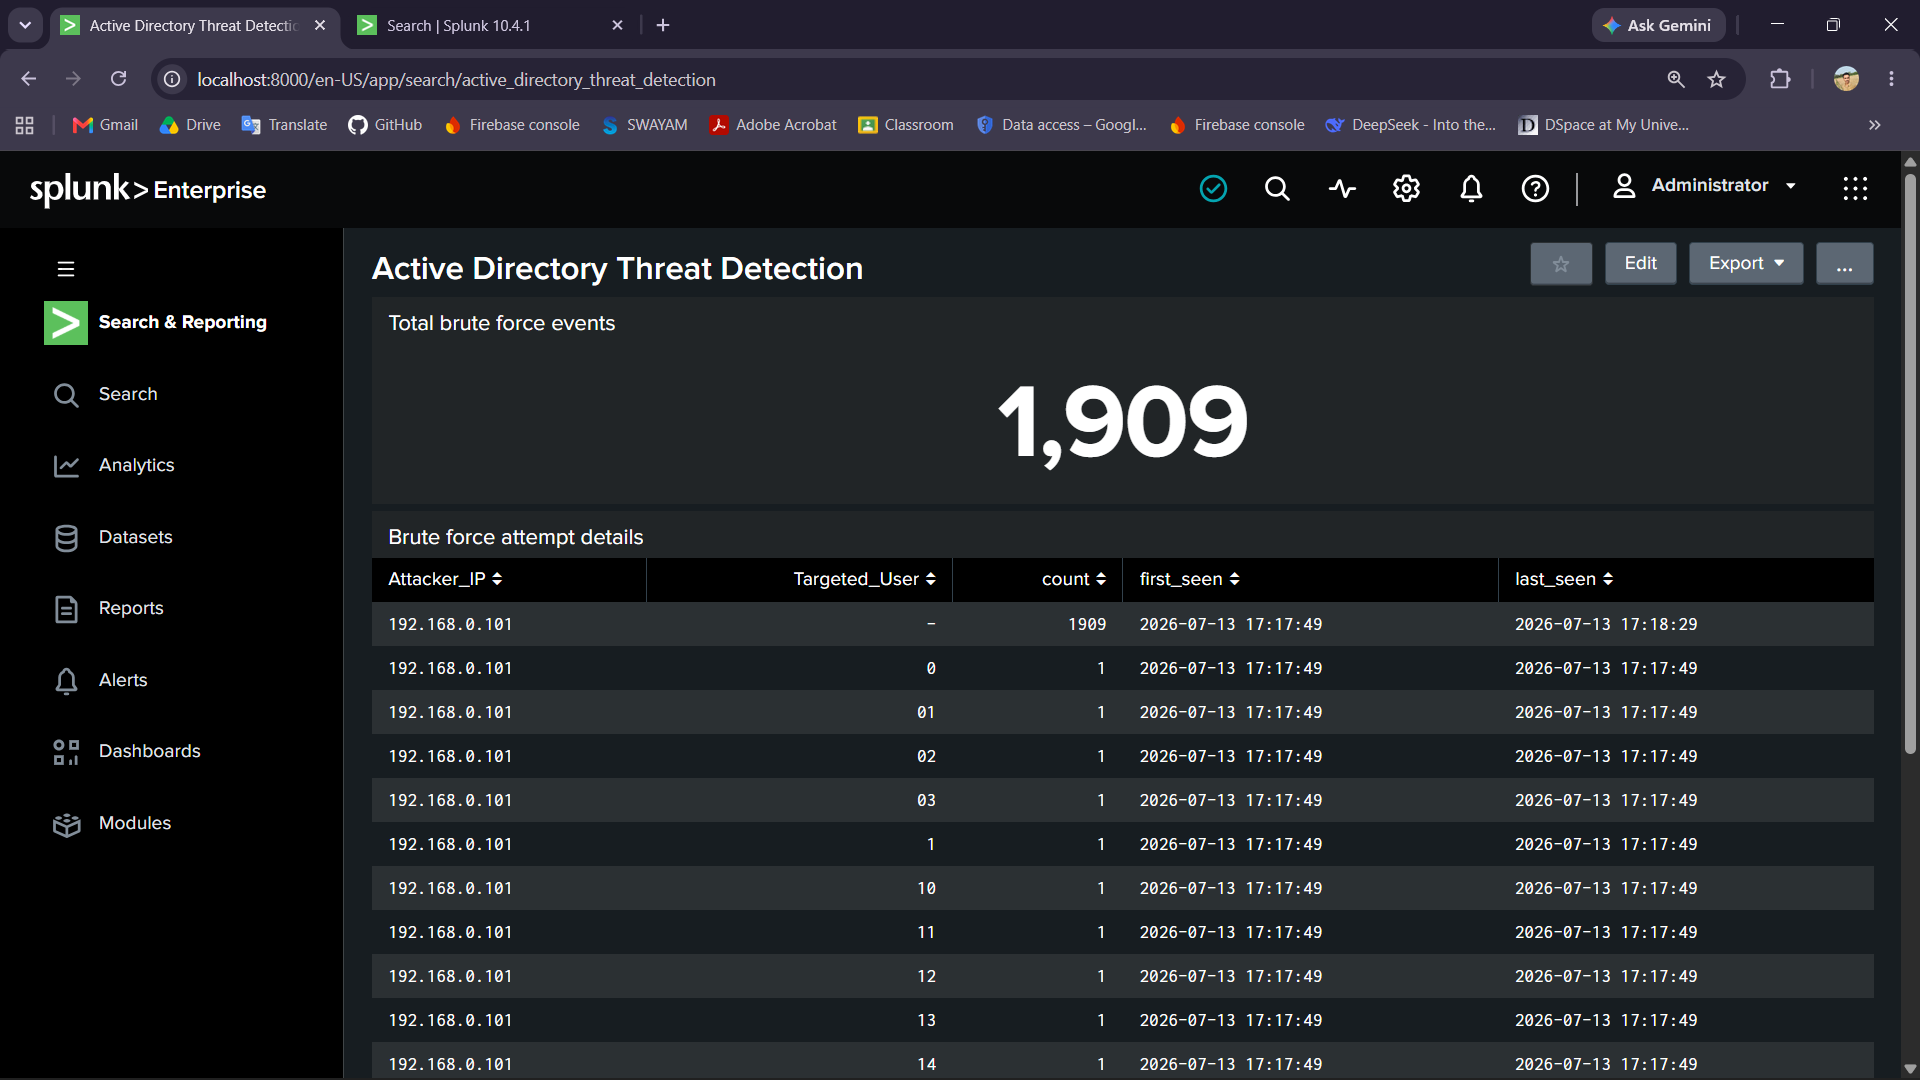Open the more actions ellipsis menu

coord(1844,264)
